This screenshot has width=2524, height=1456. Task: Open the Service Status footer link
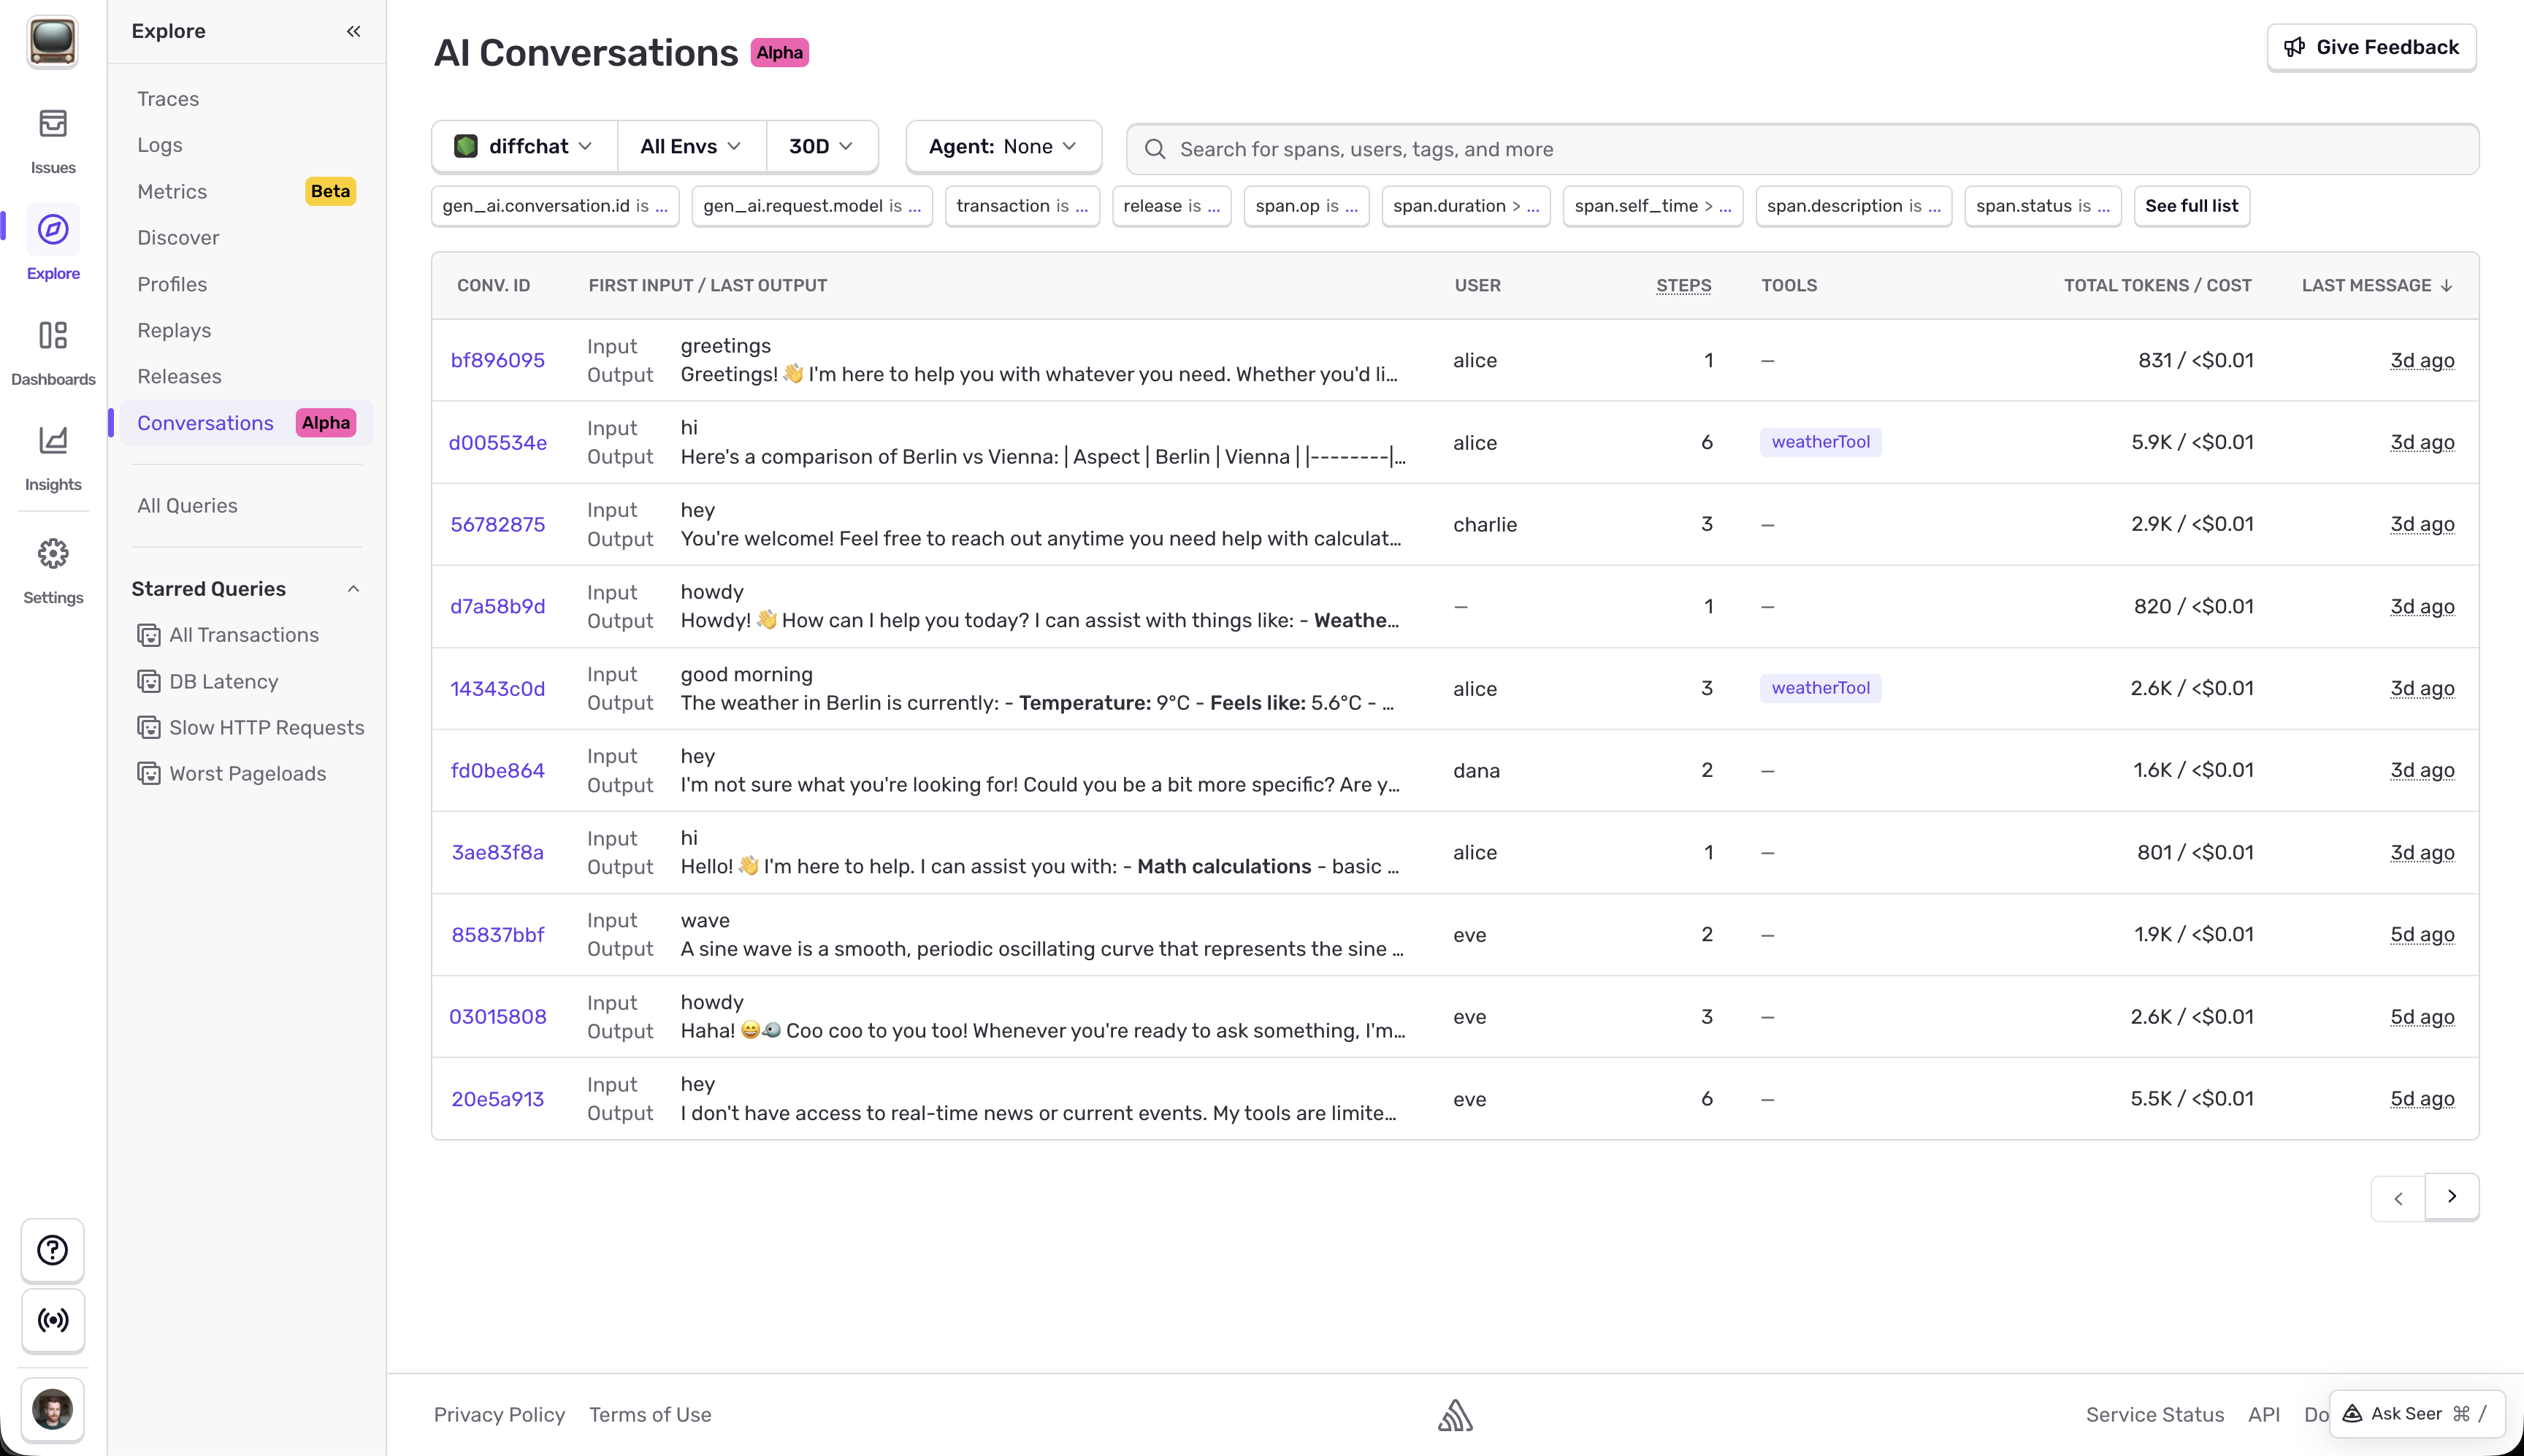pyautogui.click(x=2155, y=1415)
